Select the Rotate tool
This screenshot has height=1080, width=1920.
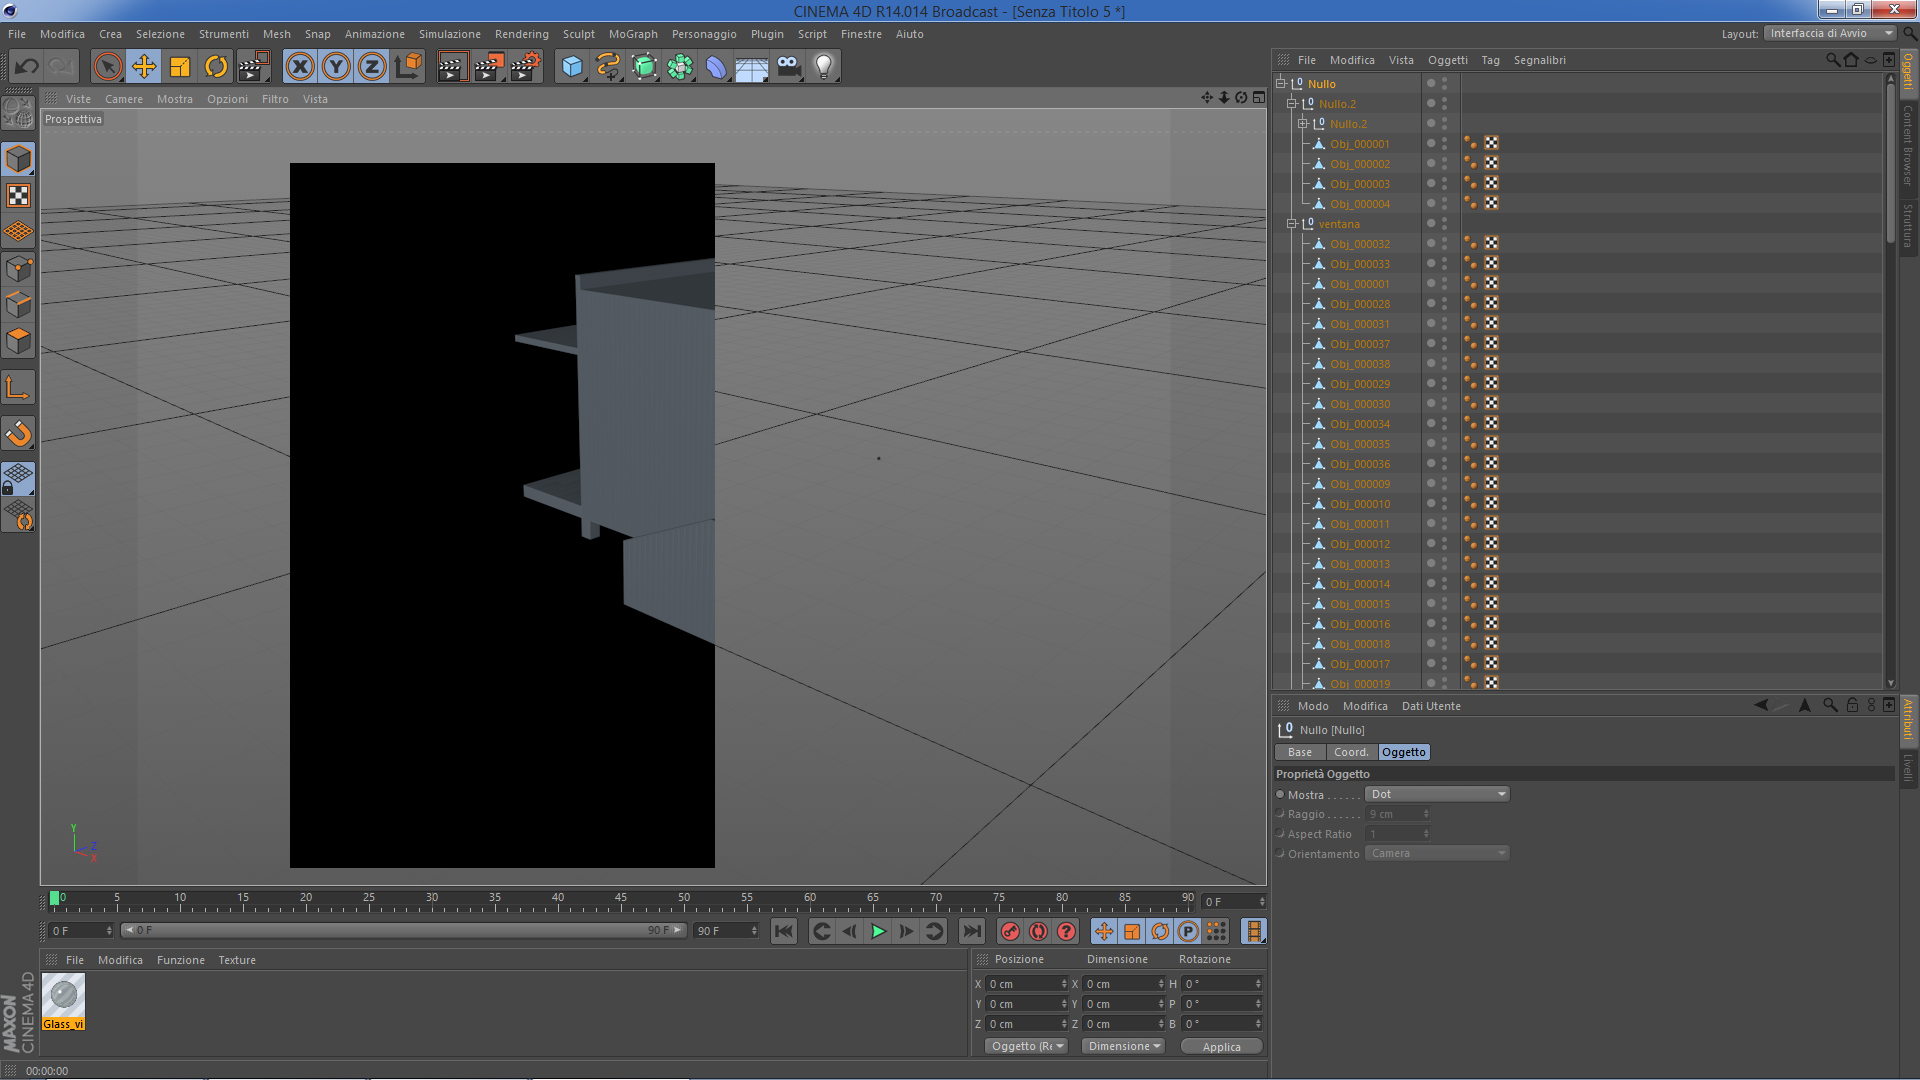coord(216,67)
